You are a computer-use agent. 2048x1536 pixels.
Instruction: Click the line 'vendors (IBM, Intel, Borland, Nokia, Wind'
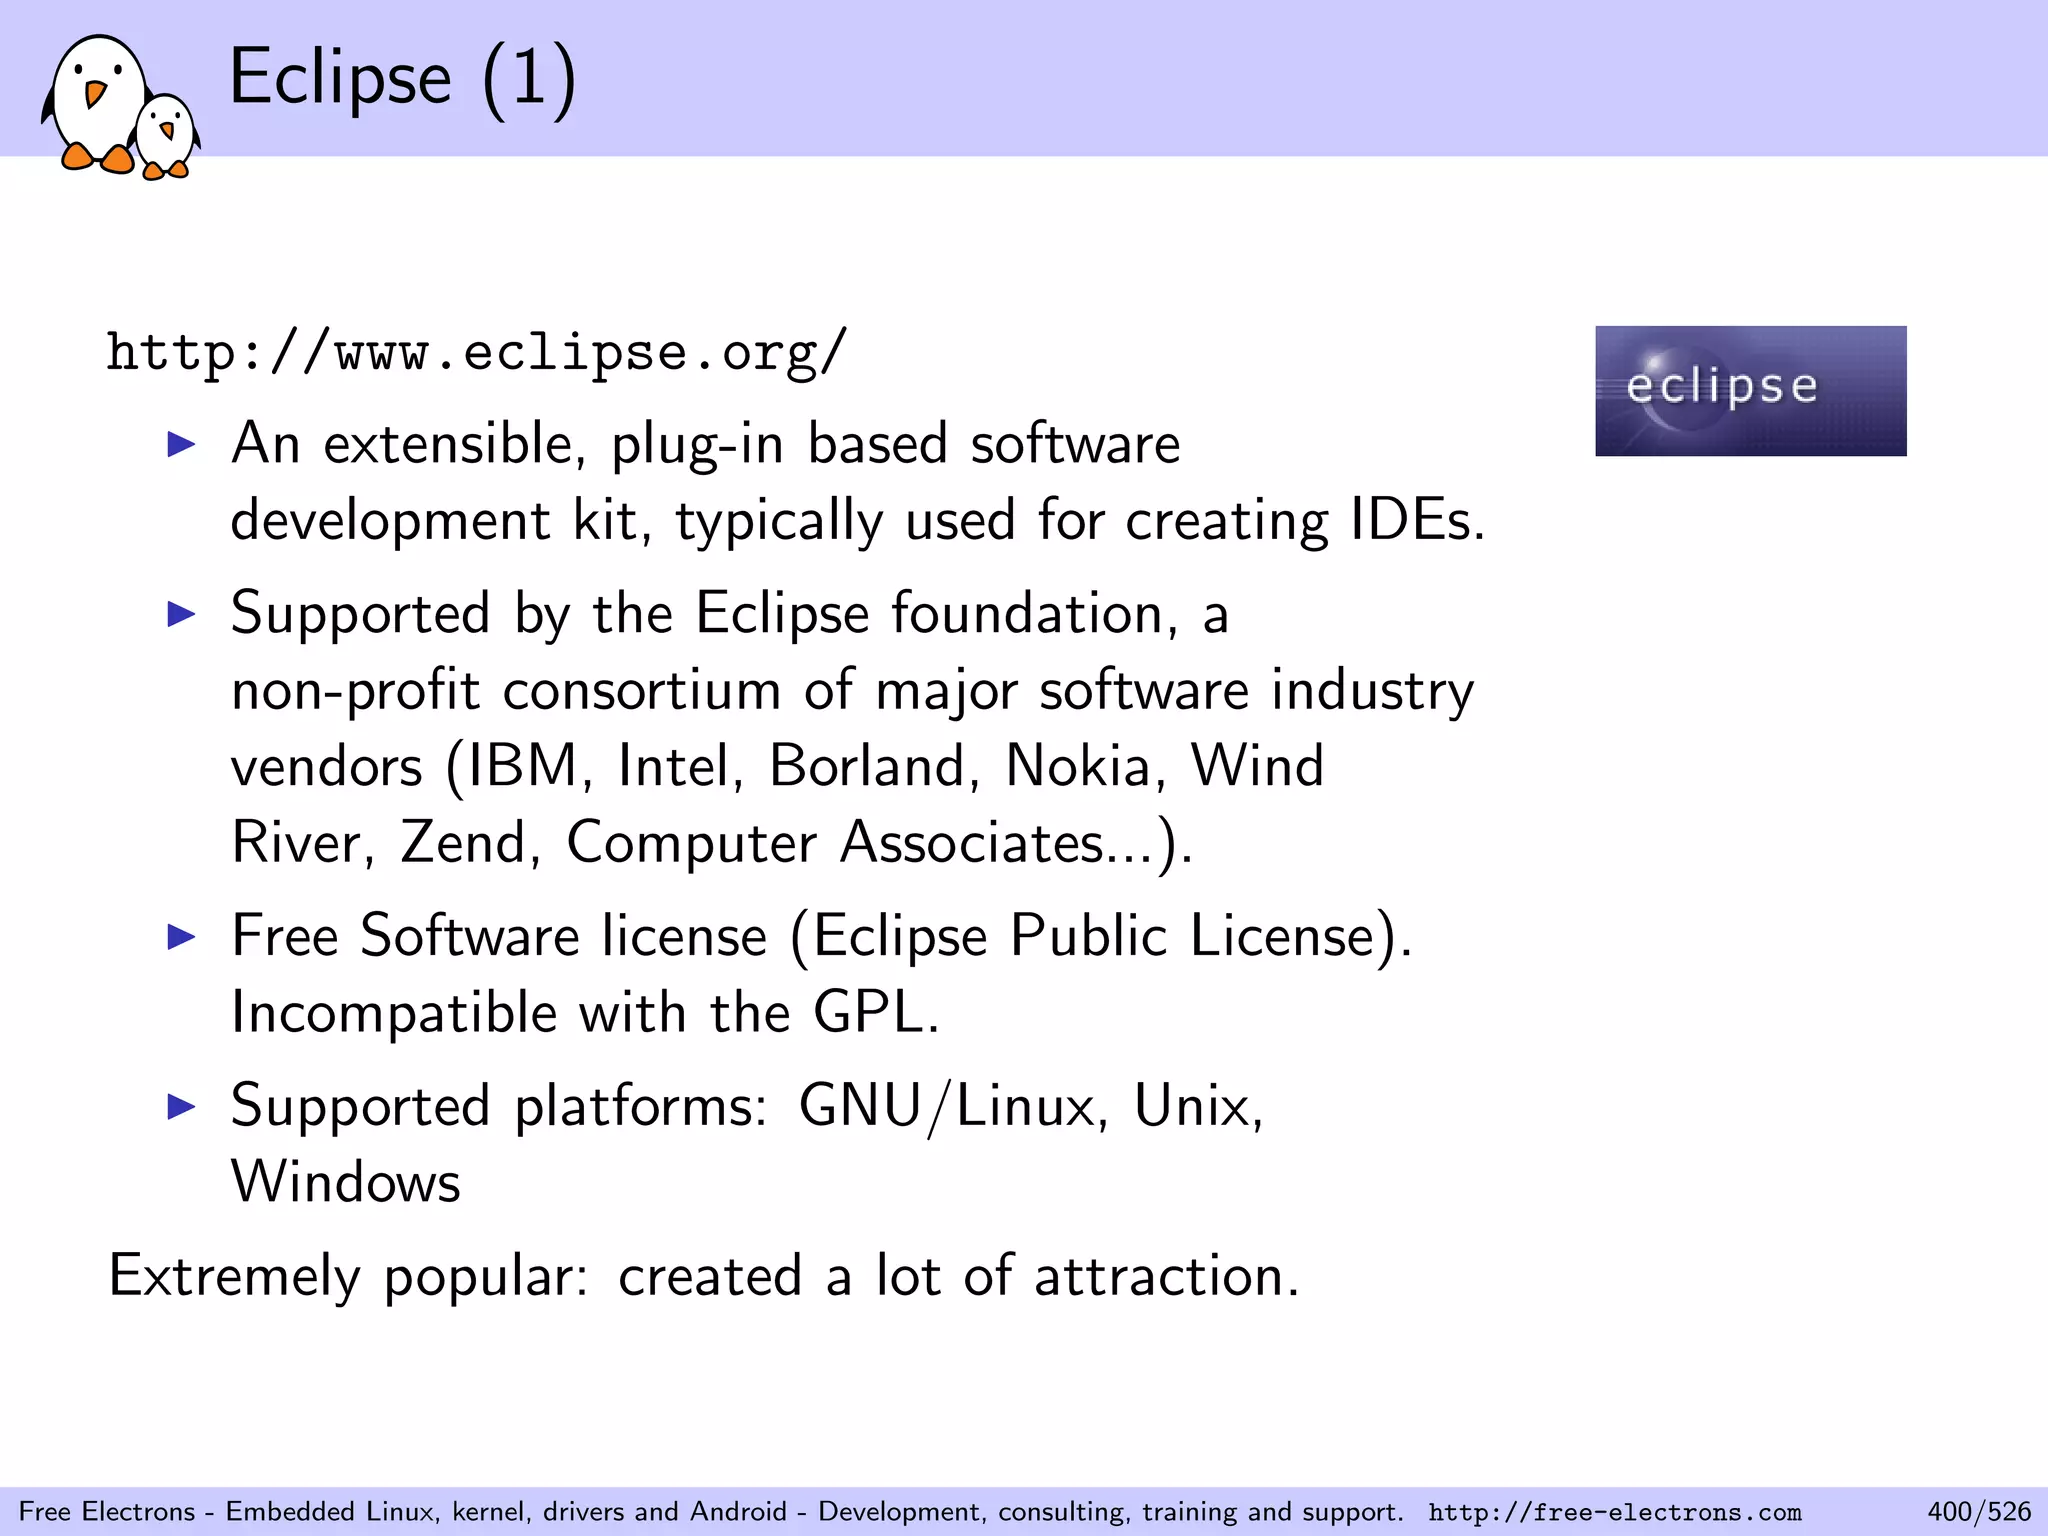(x=777, y=767)
